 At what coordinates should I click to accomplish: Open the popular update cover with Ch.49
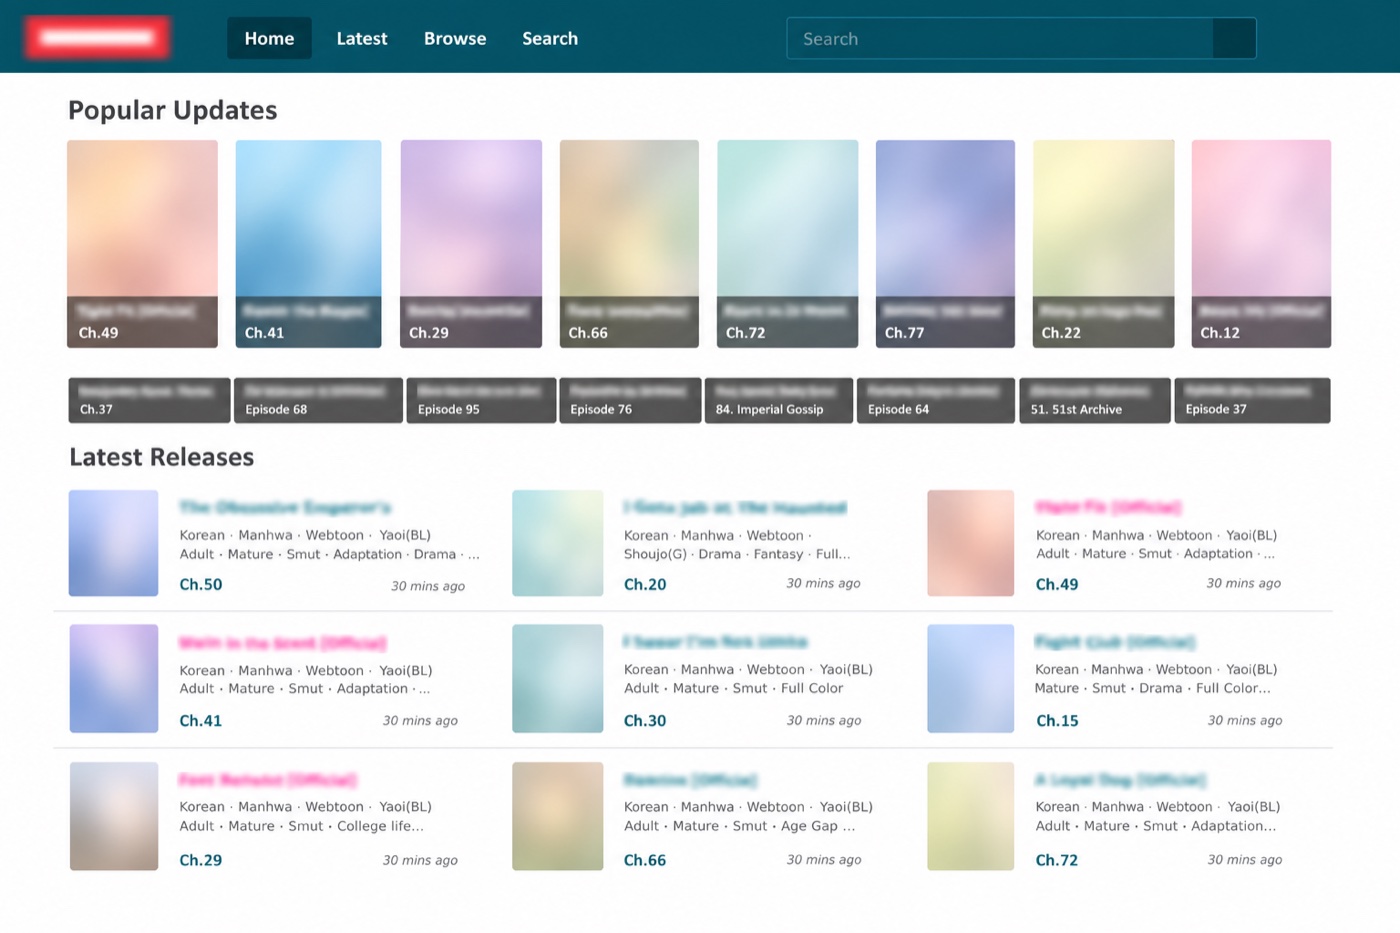[142, 244]
